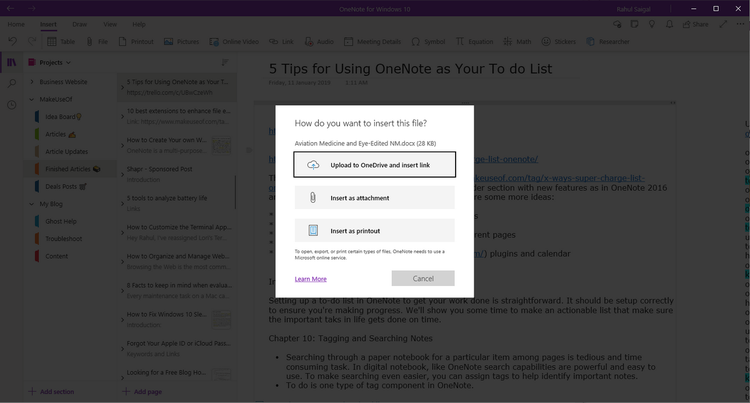Click the lightbulb Tell Me icon
The height and width of the screenshot is (403, 750).
point(651,24)
